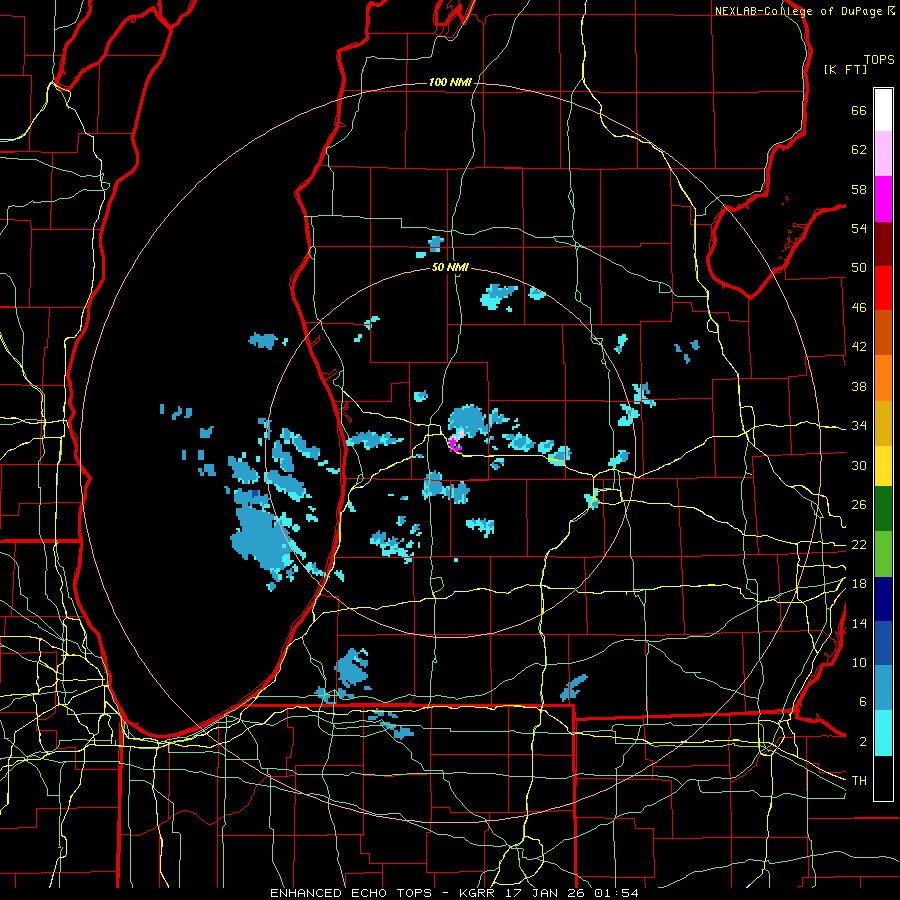Click the yellow 30 kft legend swatch
This screenshot has width=900, height=900.
tap(883, 465)
